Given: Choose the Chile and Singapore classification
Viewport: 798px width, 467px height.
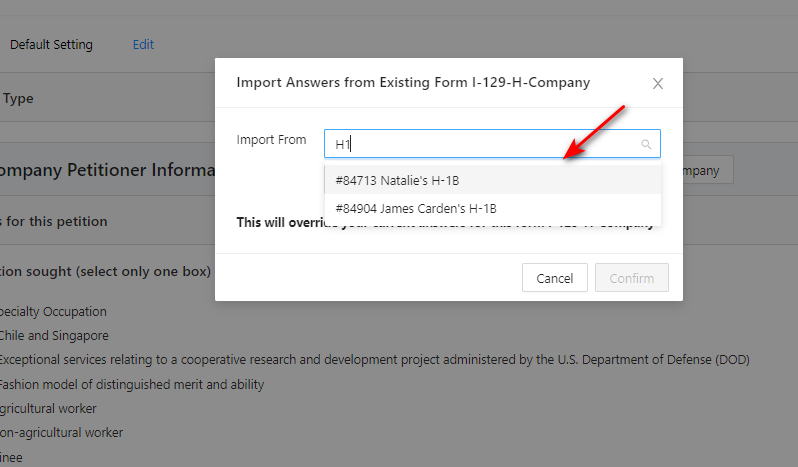Looking at the screenshot, I should pos(54,336).
